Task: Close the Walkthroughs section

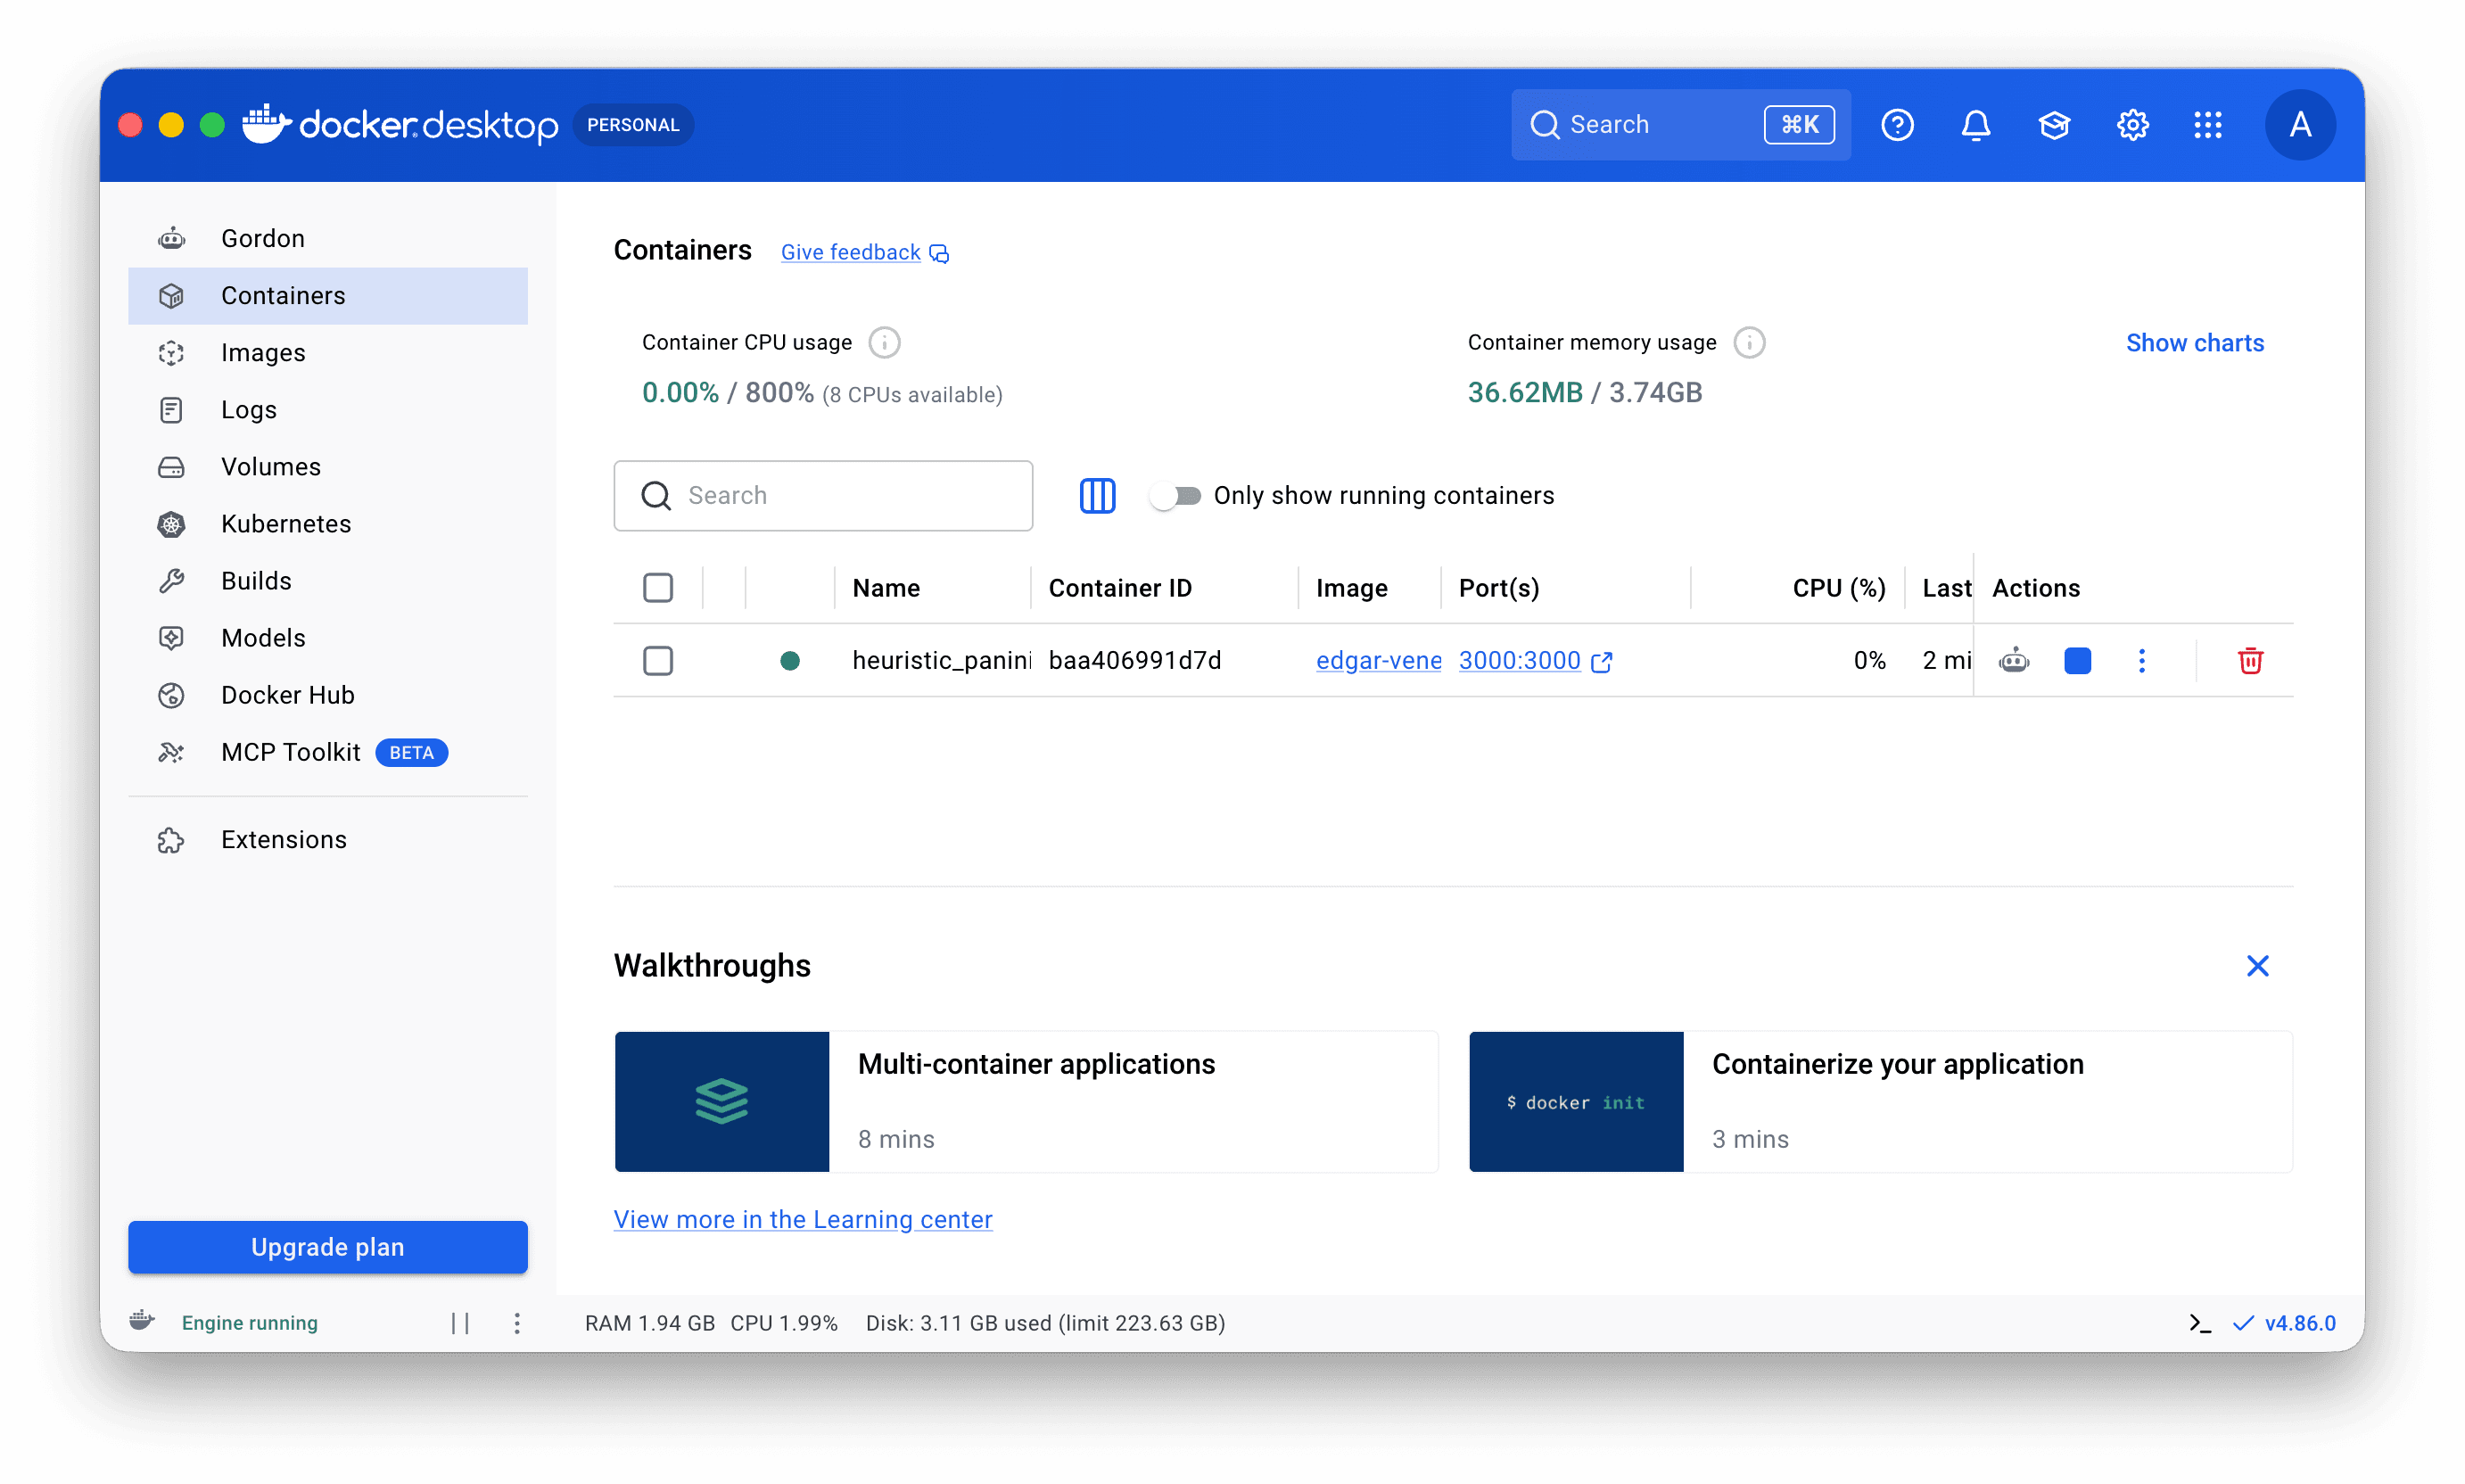Action: coord(2257,966)
